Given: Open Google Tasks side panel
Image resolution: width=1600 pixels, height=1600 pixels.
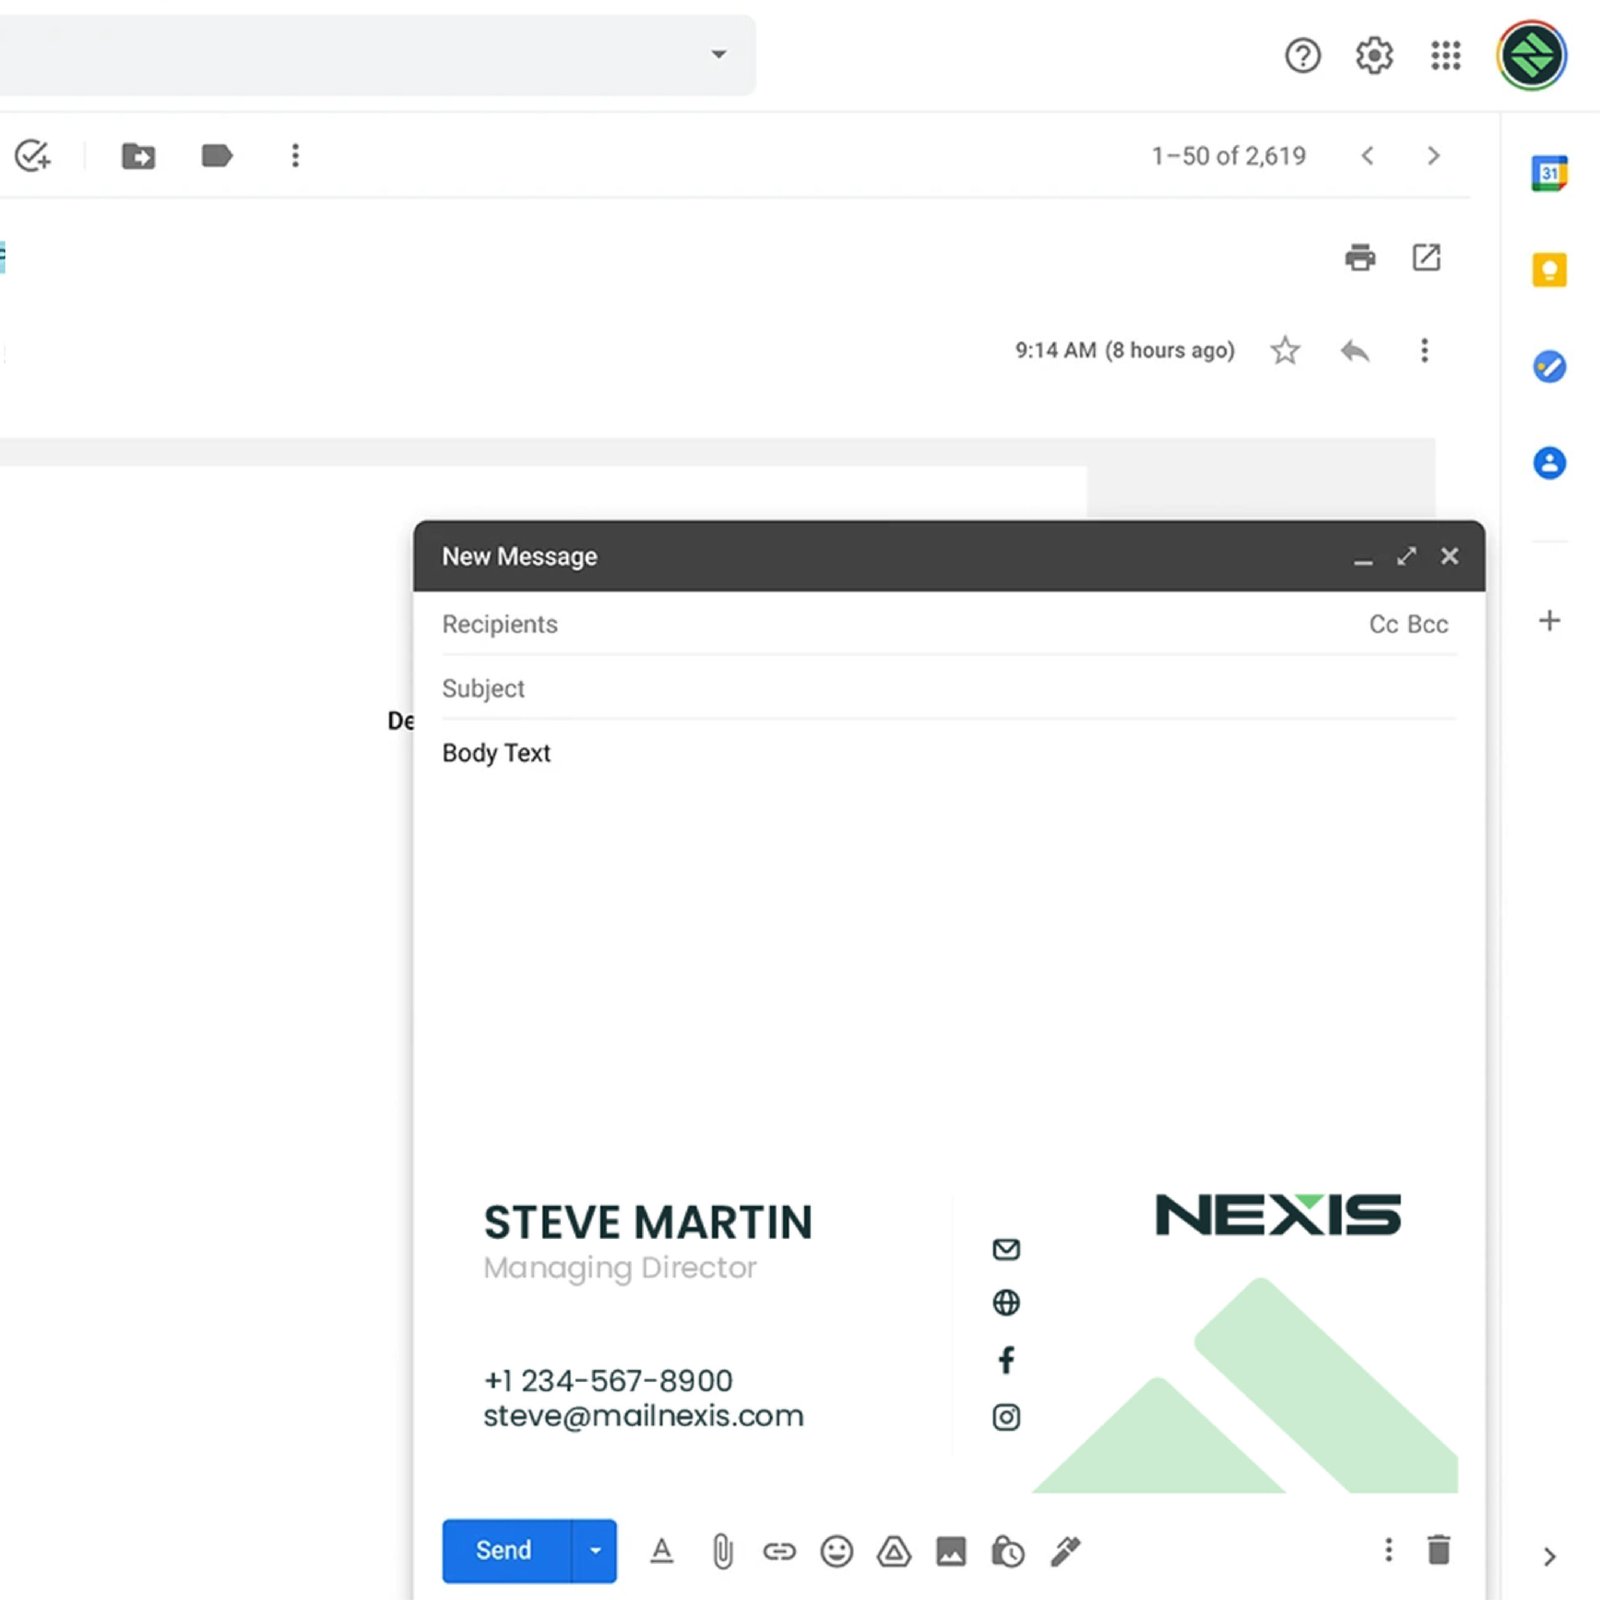Looking at the screenshot, I should coord(1549,367).
